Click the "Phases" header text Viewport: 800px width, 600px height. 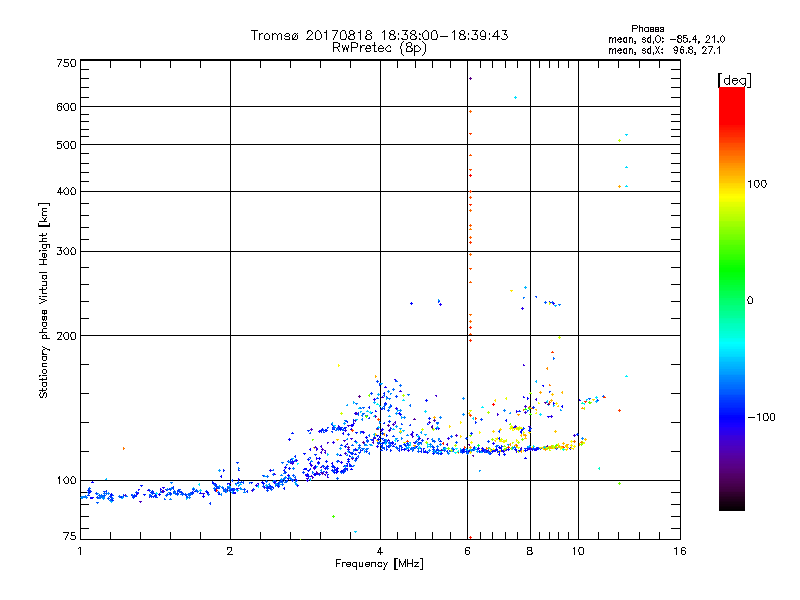pyautogui.click(x=647, y=29)
